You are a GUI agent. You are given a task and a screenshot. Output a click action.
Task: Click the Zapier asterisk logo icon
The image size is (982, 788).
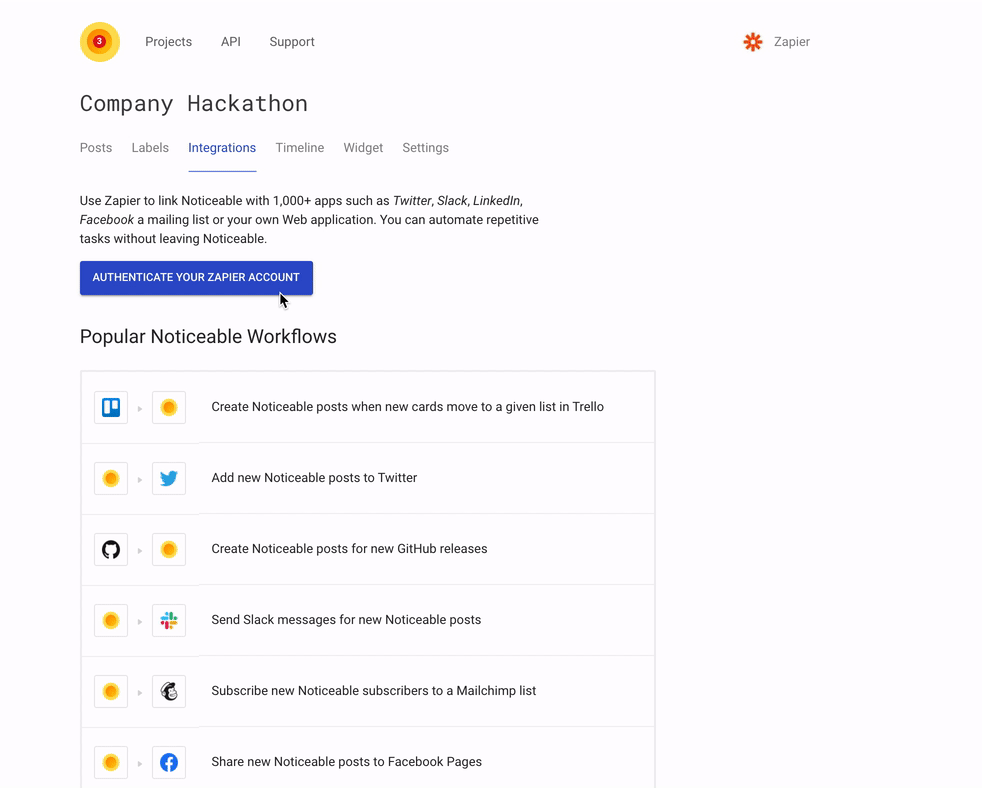(753, 42)
